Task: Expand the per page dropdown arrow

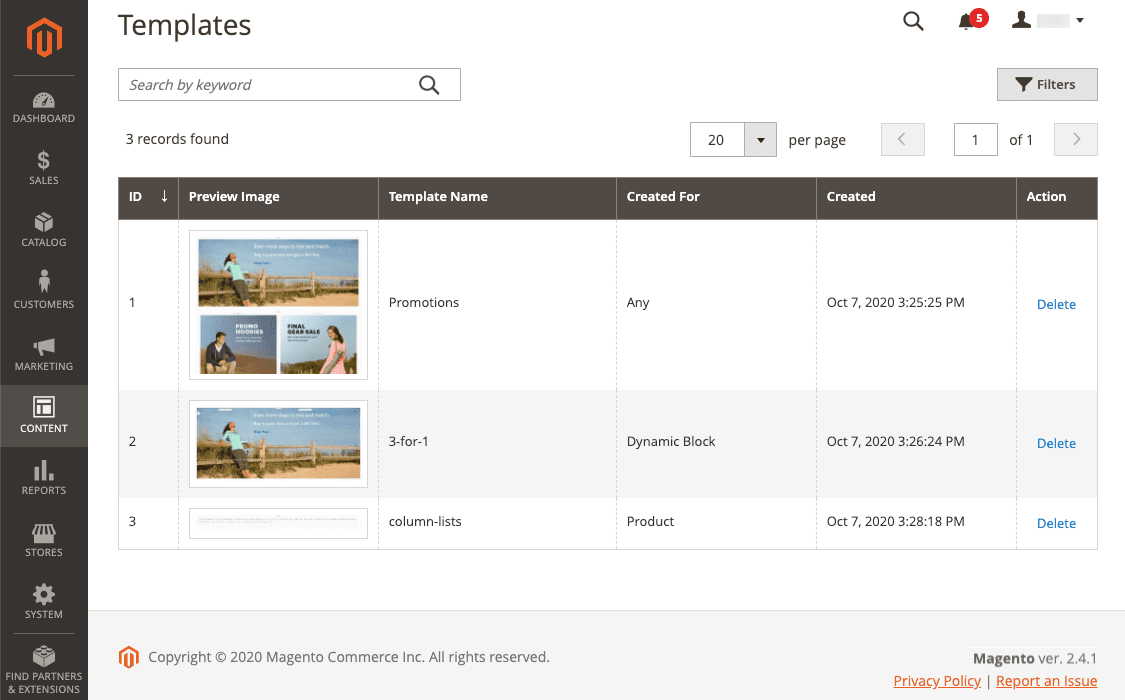Action: click(x=761, y=140)
